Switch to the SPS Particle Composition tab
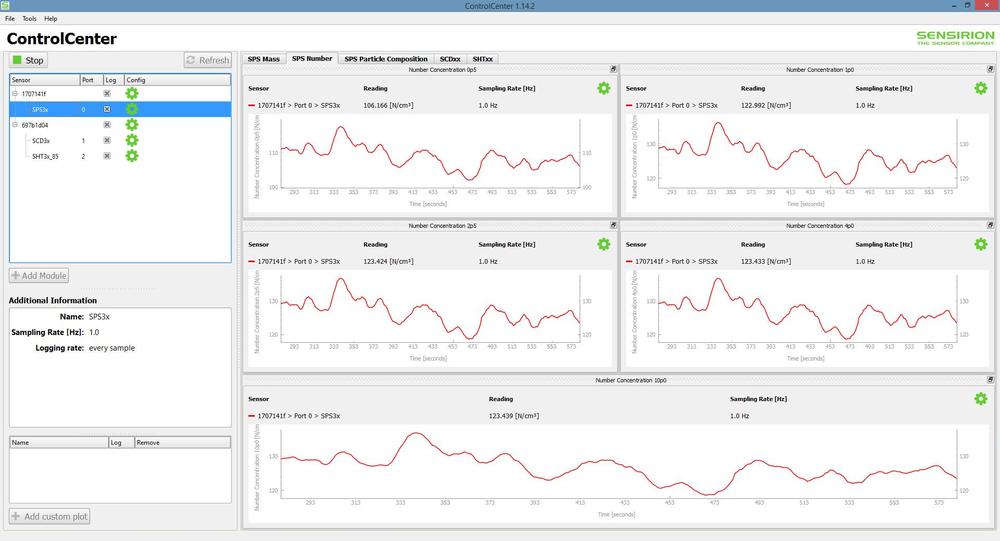Image resolution: width=1000 pixels, height=541 pixels. pos(386,59)
